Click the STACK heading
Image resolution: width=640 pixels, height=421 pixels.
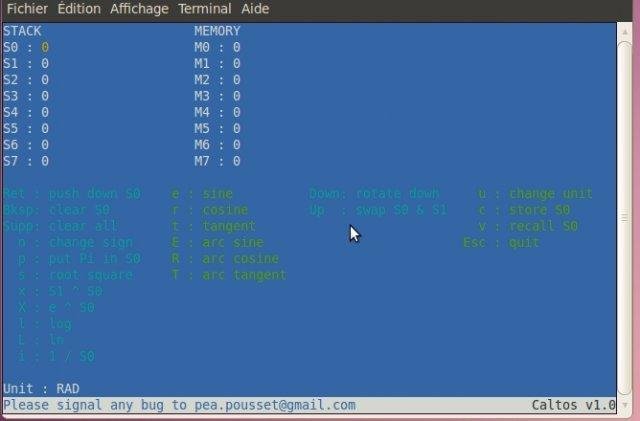[22, 31]
